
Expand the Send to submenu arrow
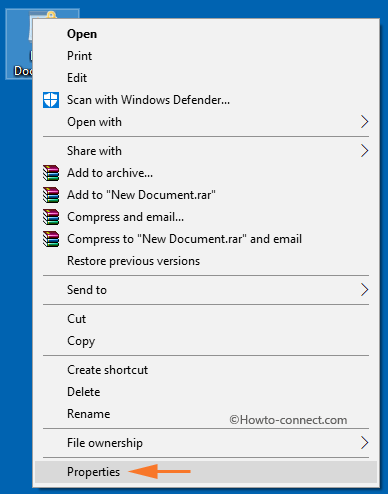point(364,290)
